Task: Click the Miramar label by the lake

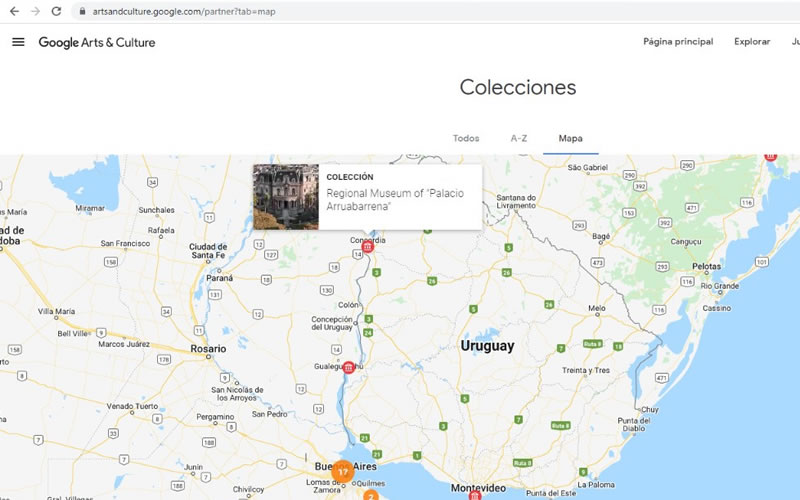Action: tap(90, 208)
